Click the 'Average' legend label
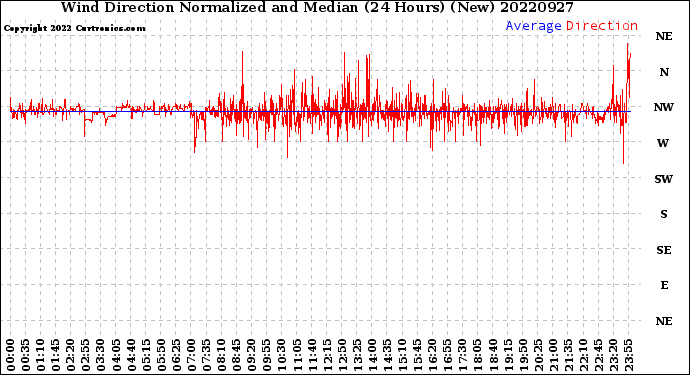This screenshot has height=375, width=690. (533, 26)
